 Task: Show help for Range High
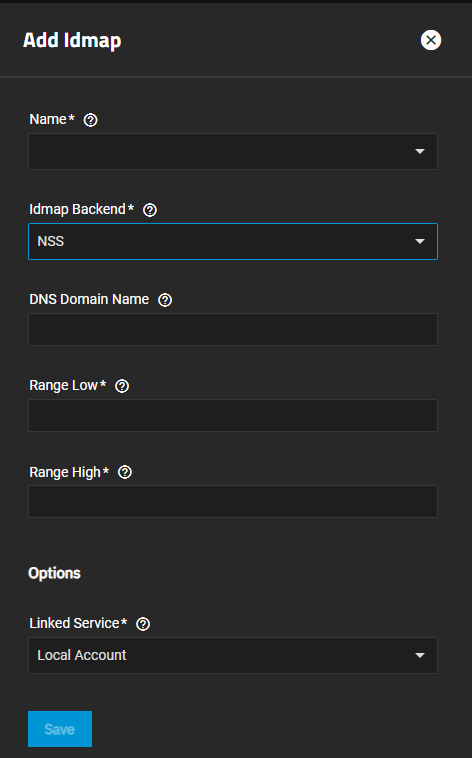click(x=125, y=472)
